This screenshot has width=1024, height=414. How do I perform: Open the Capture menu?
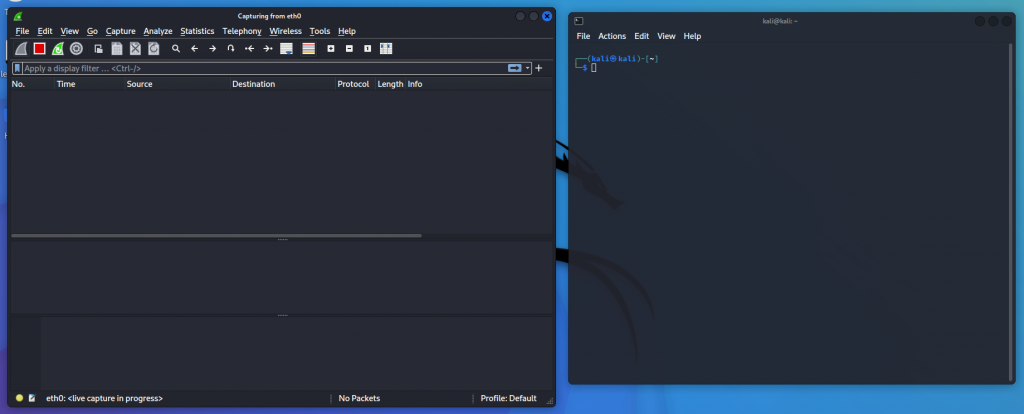121,31
